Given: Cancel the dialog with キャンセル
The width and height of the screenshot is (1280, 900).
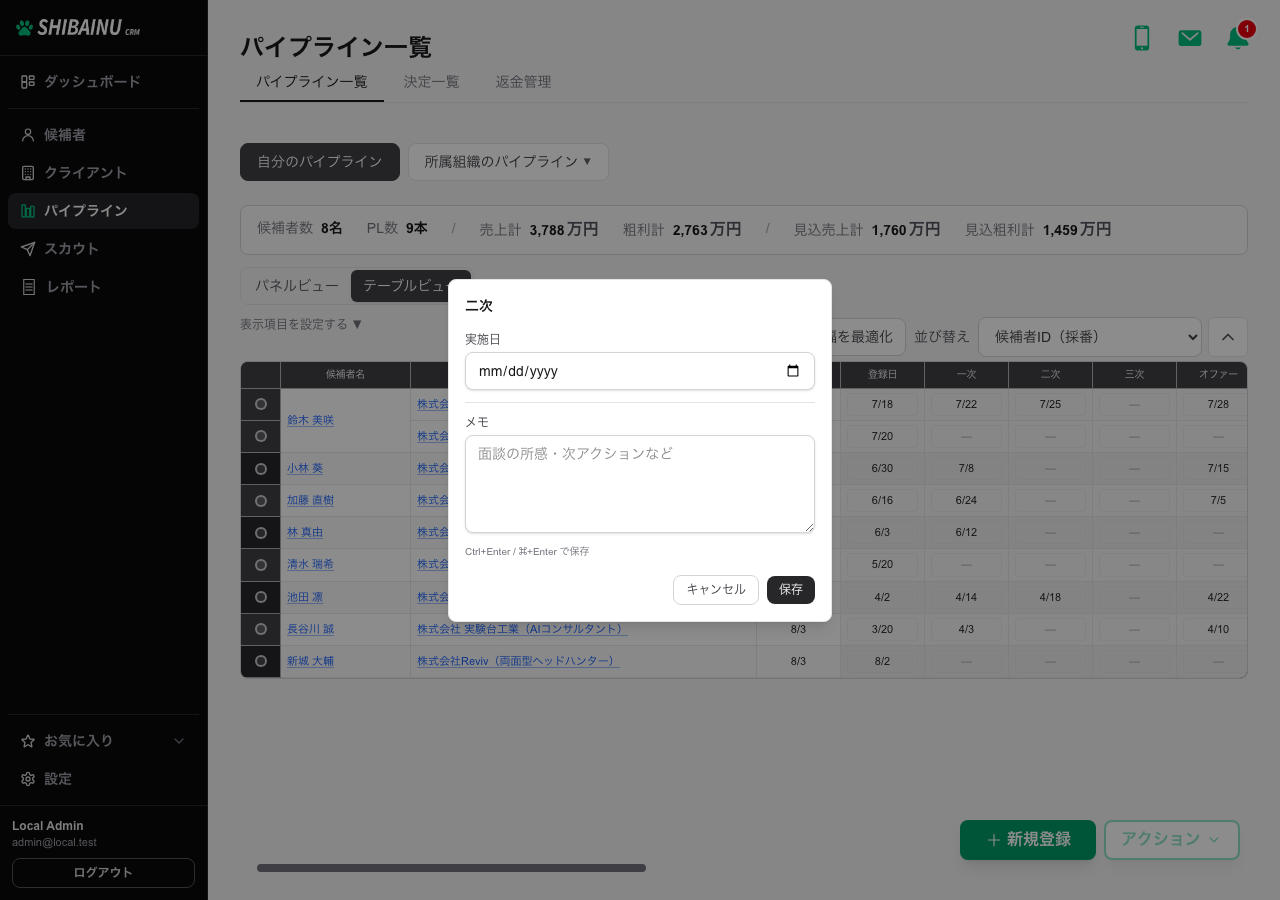Looking at the screenshot, I should tap(716, 590).
